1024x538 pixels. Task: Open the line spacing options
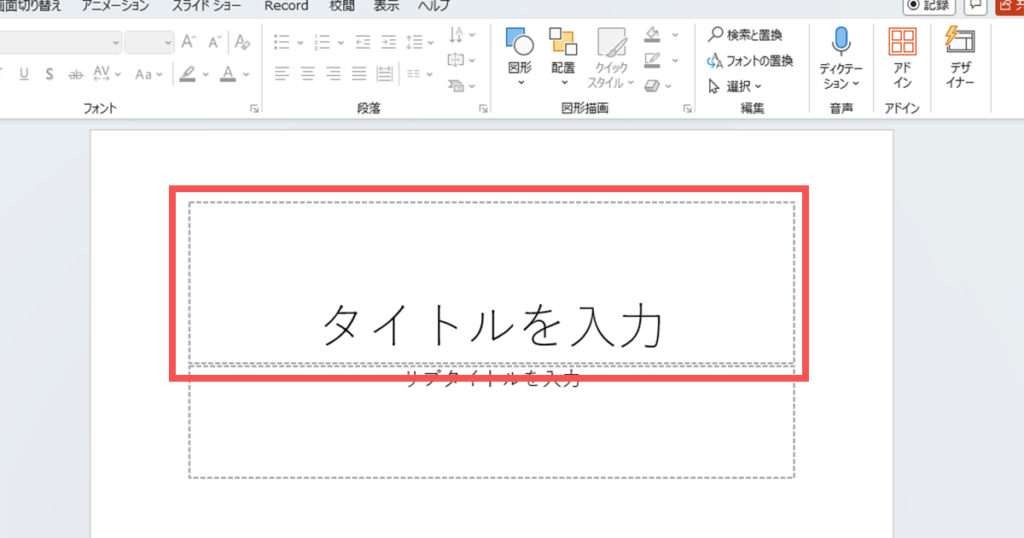[419, 42]
